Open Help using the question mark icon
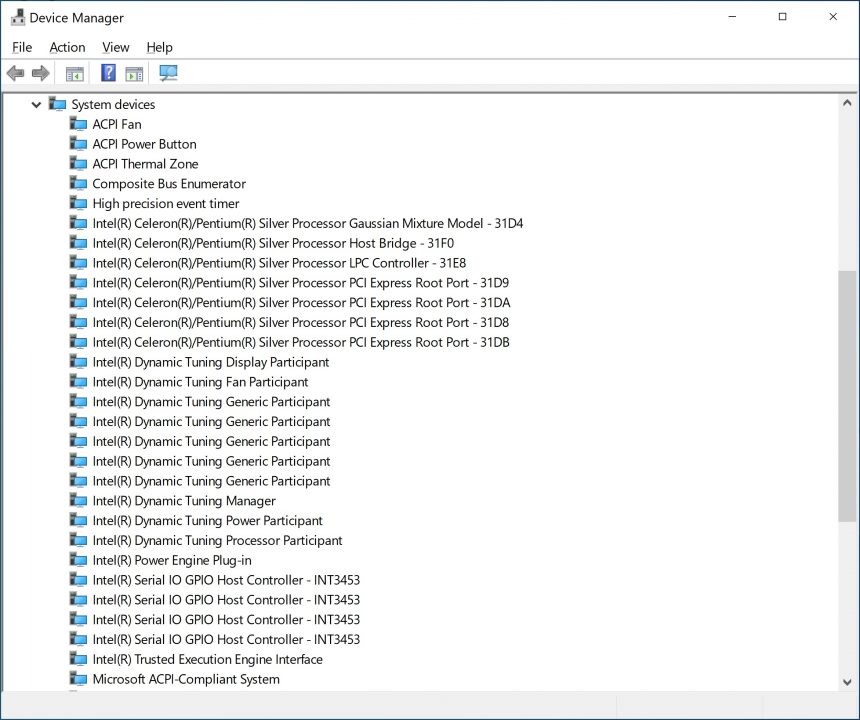The image size is (860, 720). [107, 72]
